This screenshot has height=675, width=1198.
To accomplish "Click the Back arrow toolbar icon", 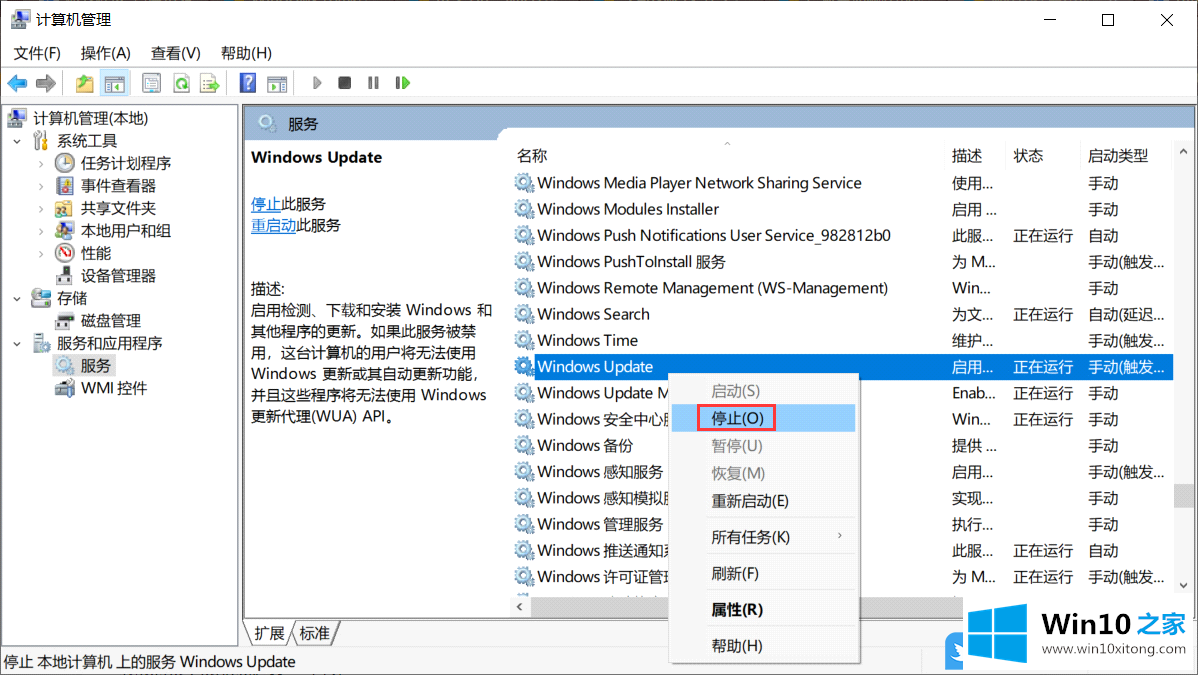I will [18, 83].
